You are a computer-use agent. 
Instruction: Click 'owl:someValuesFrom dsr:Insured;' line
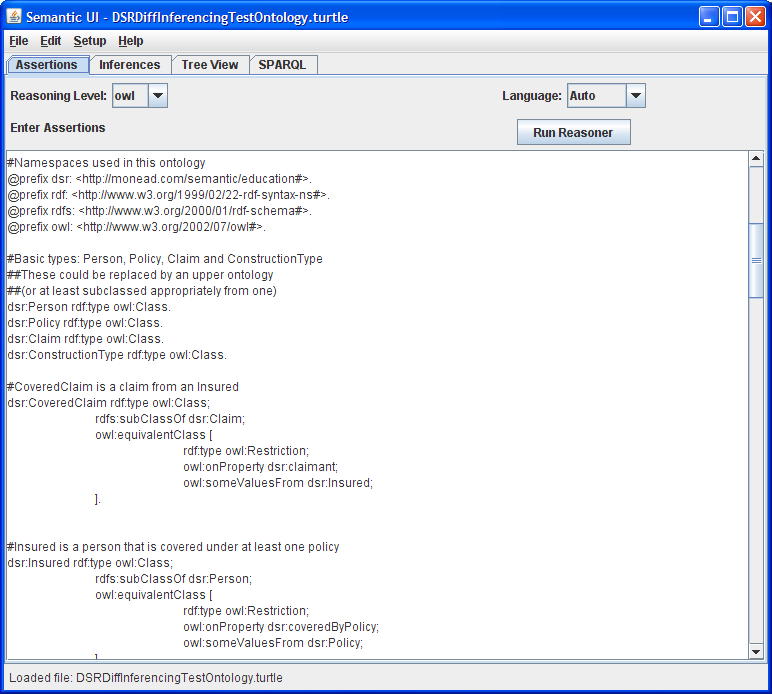point(278,483)
